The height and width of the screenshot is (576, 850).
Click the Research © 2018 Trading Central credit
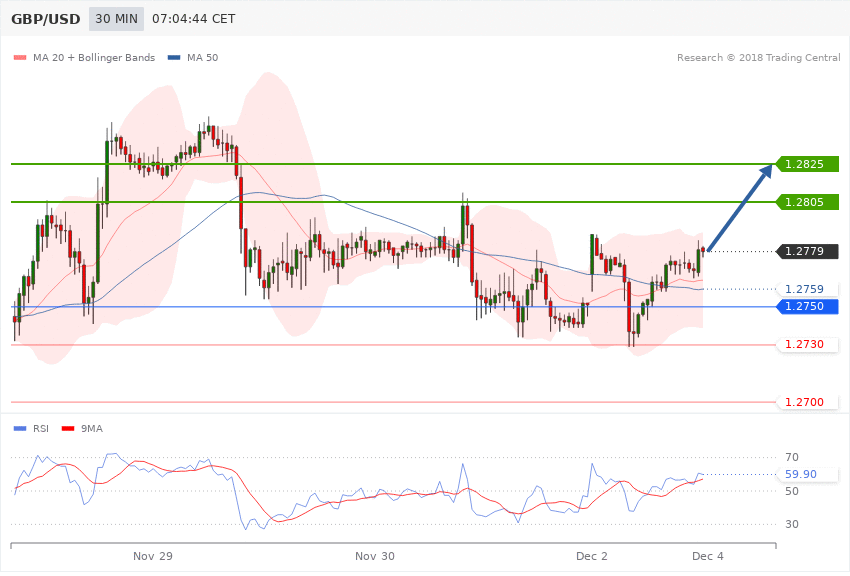[758, 57]
